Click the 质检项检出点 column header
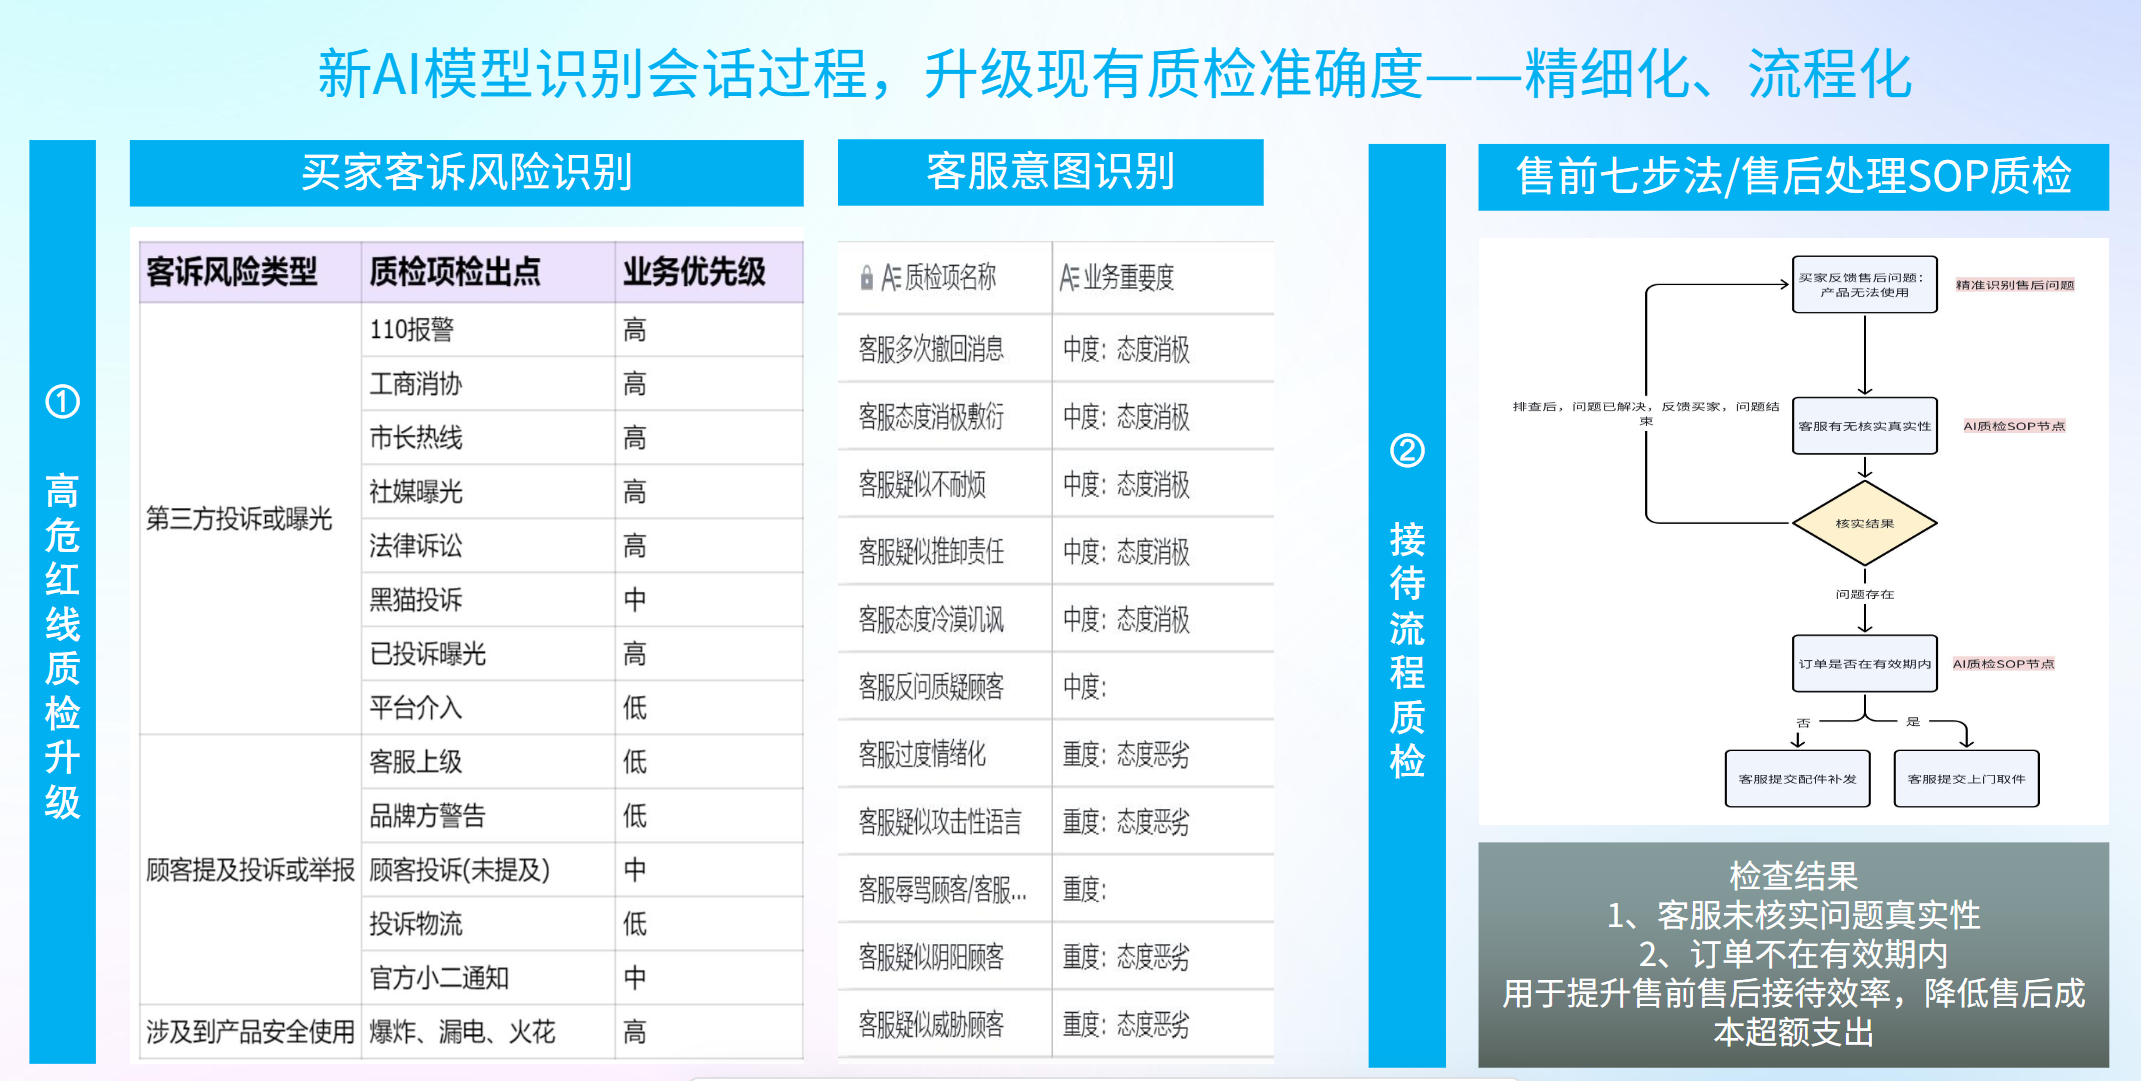Viewport: 2141px width, 1081px height. [488, 271]
